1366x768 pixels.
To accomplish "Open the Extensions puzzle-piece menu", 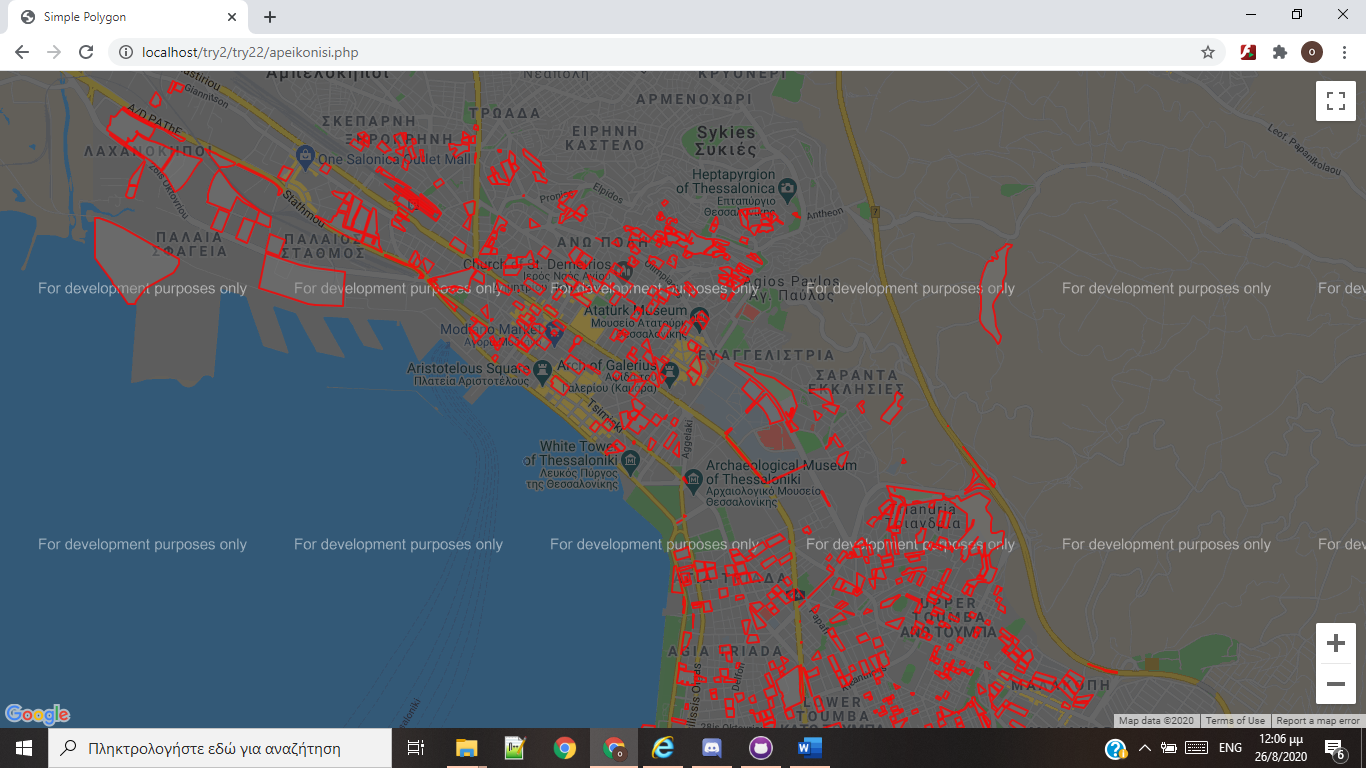I will click(1279, 52).
